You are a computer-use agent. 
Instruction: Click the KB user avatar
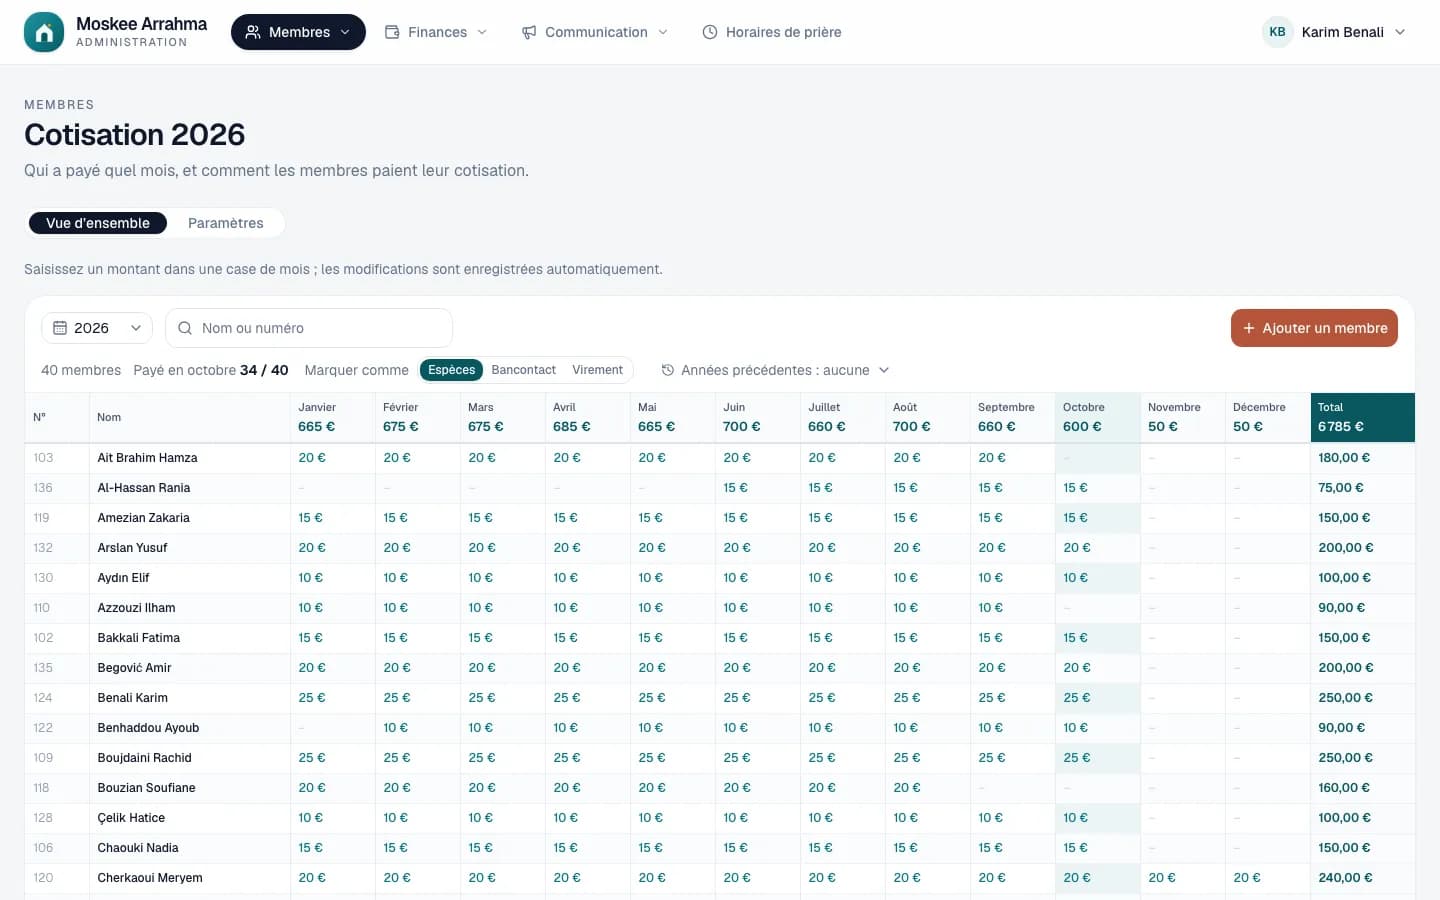point(1277,32)
